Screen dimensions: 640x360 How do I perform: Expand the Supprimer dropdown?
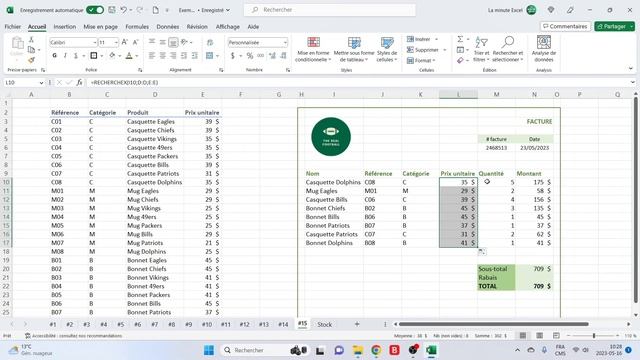[x=444, y=50]
